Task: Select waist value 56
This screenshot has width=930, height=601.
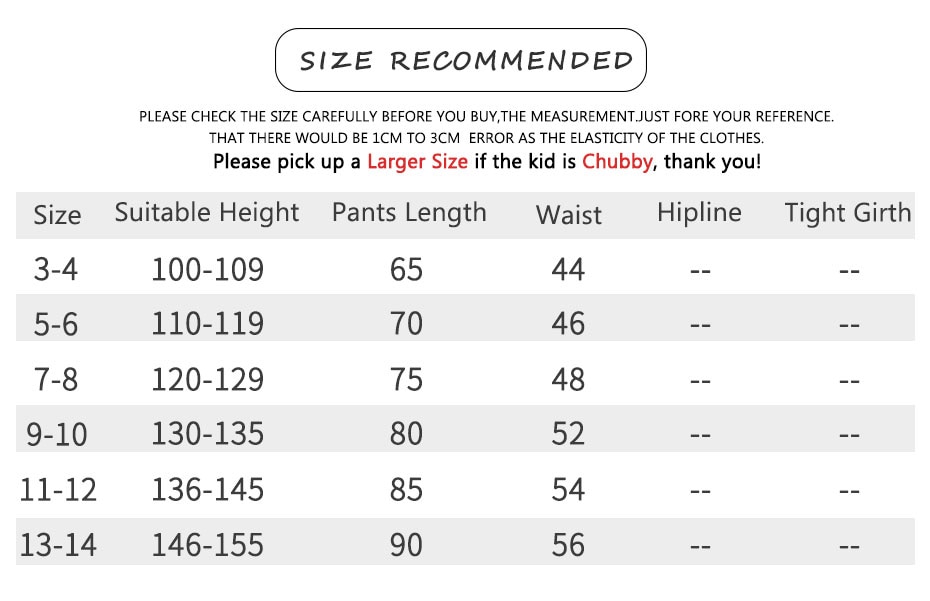Action: [x=568, y=545]
